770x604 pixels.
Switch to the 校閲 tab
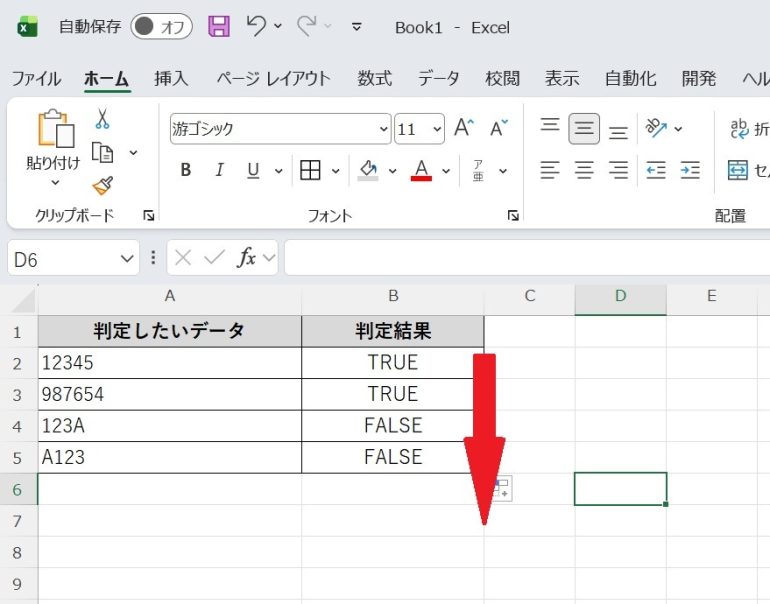point(502,79)
